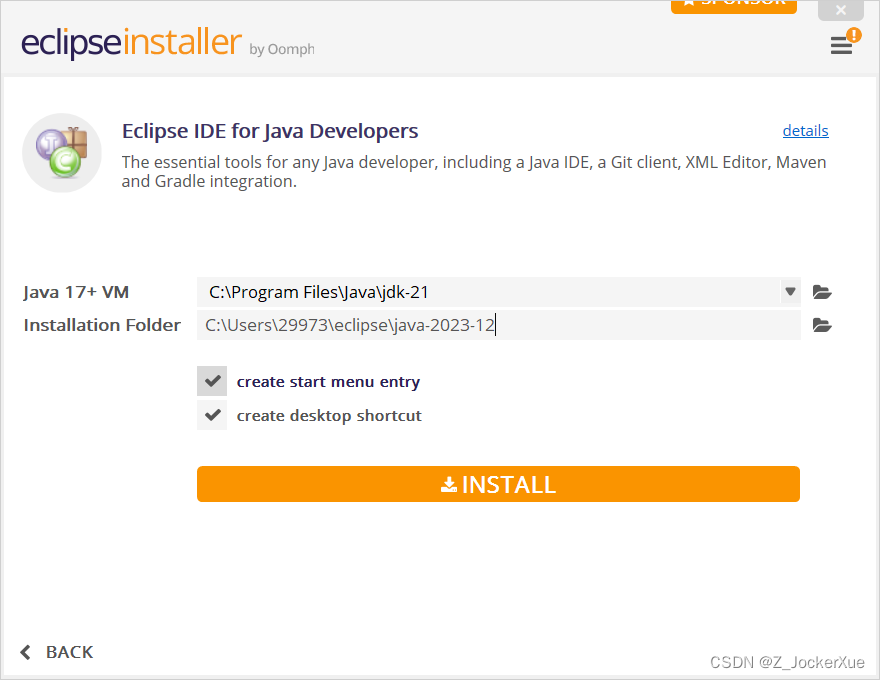Click the eclipseinstaller logo
The height and width of the screenshot is (680, 880).
coord(131,42)
